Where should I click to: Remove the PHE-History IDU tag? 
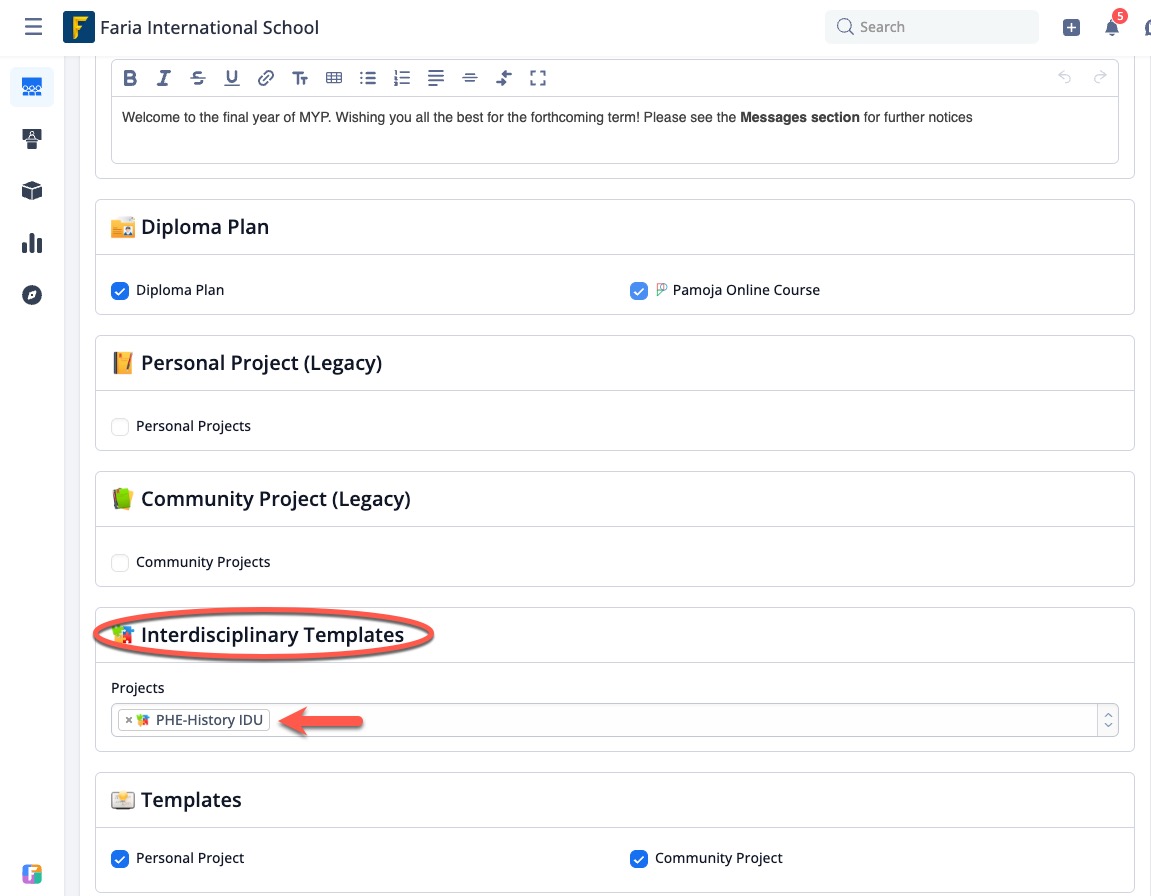pyautogui.click(x=129, y=720)
